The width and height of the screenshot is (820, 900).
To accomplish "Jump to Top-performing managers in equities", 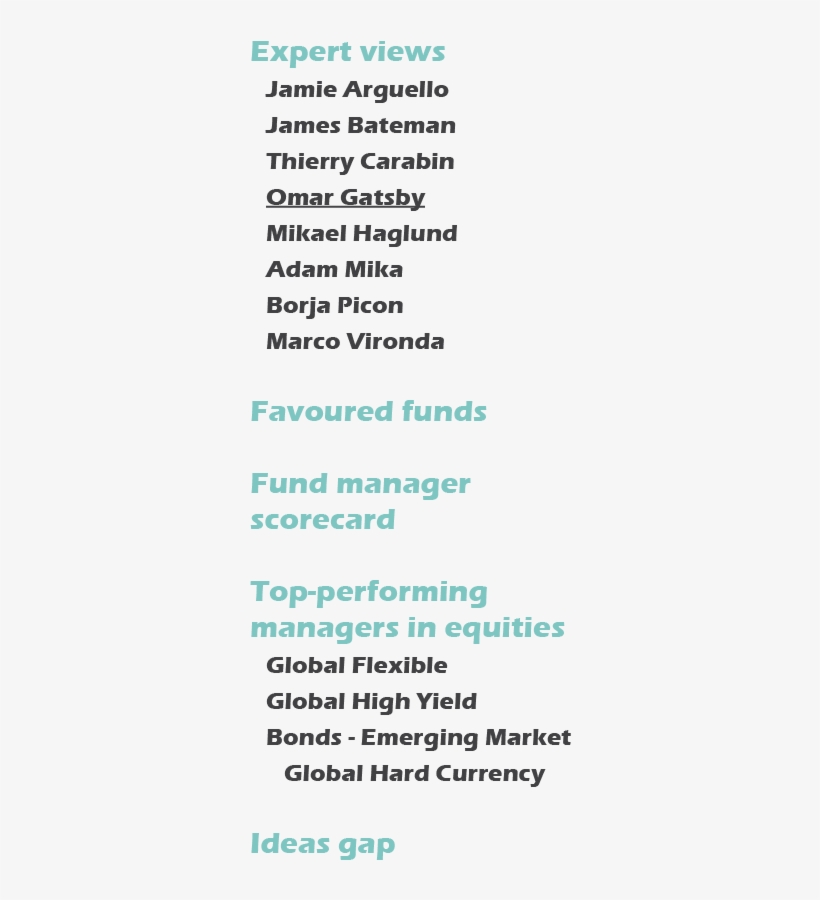I will [x=407, y=610].
